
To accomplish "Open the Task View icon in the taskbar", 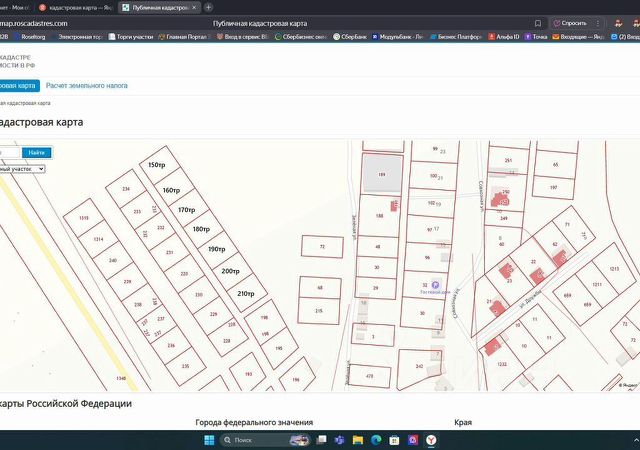I will pyautogui.click(x=322, y=440).
